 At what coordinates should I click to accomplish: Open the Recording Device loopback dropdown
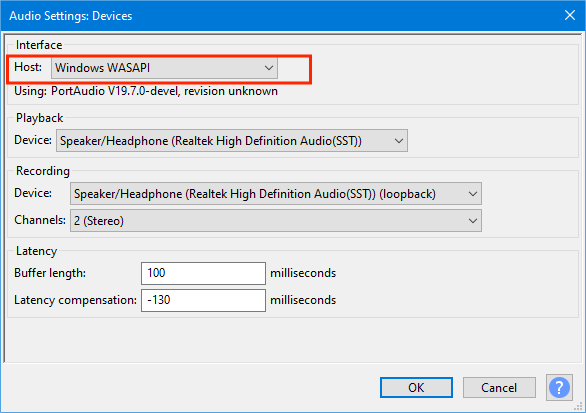(276, 194)
